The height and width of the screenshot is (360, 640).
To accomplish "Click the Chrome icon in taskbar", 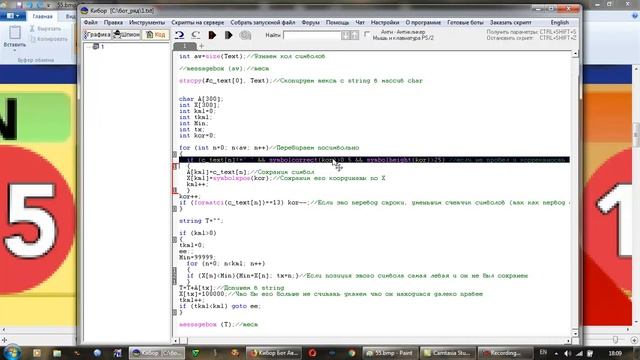I will tap(351, 353).
